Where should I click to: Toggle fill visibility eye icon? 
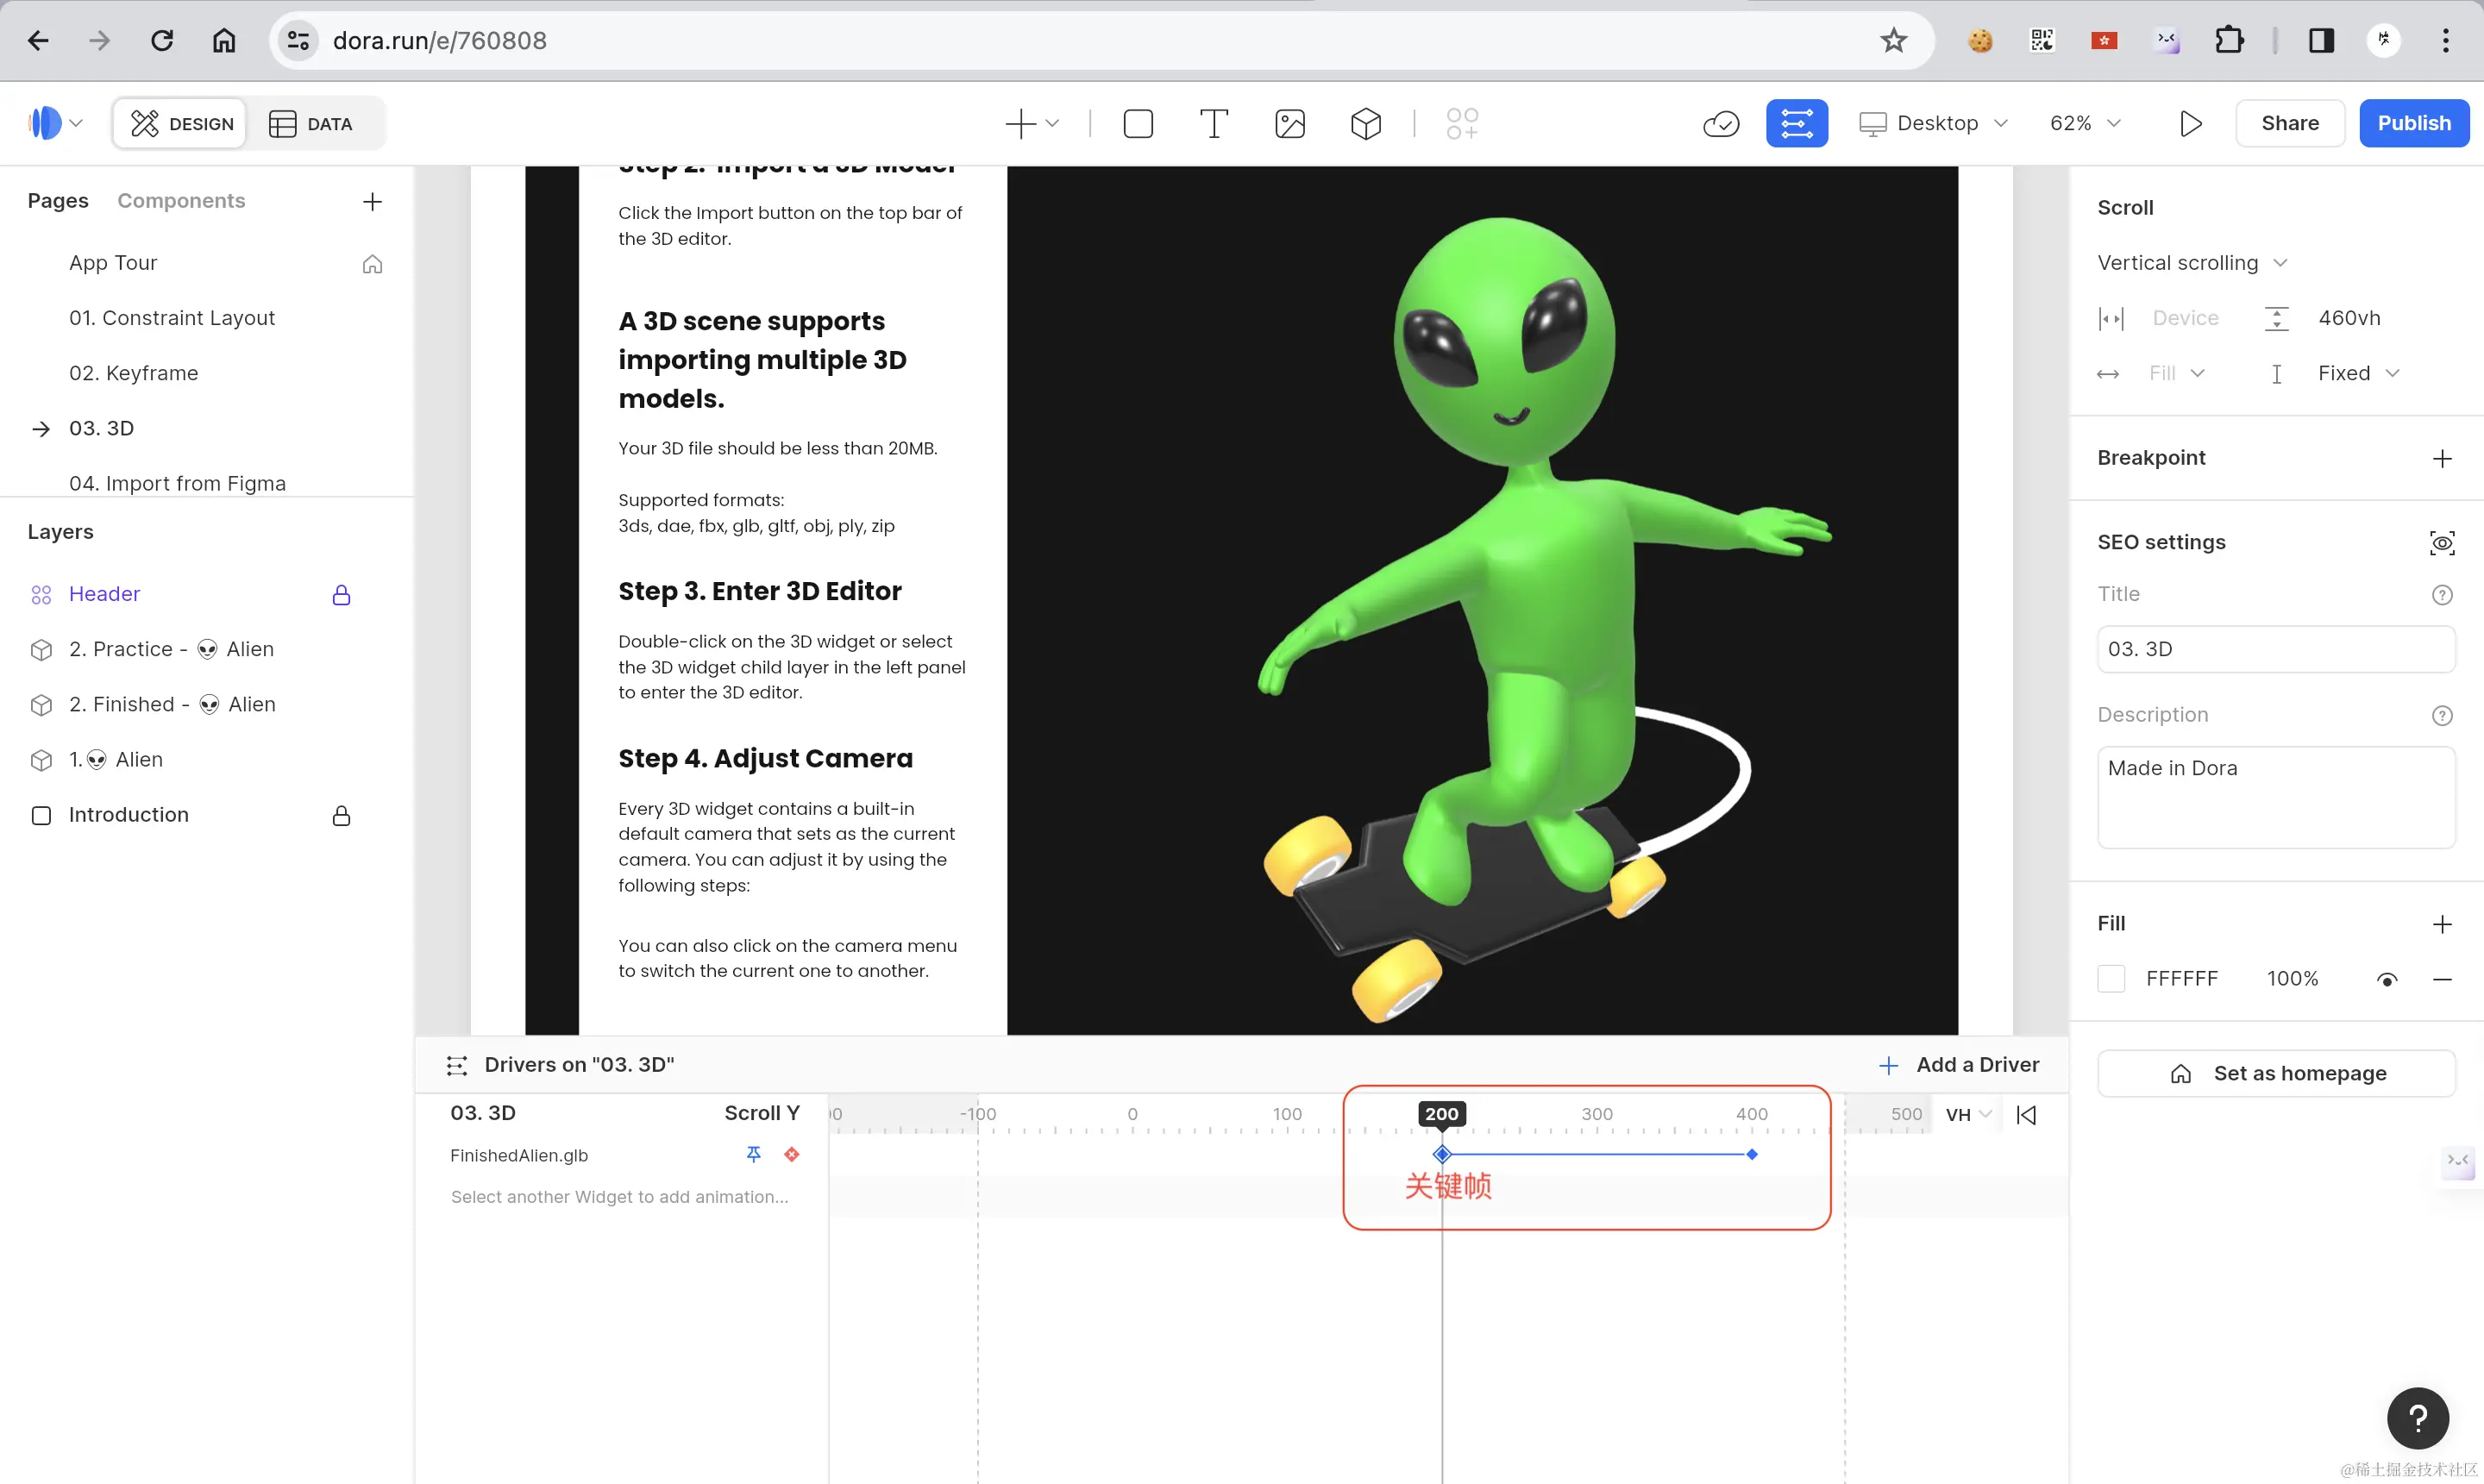(2386, 979)
